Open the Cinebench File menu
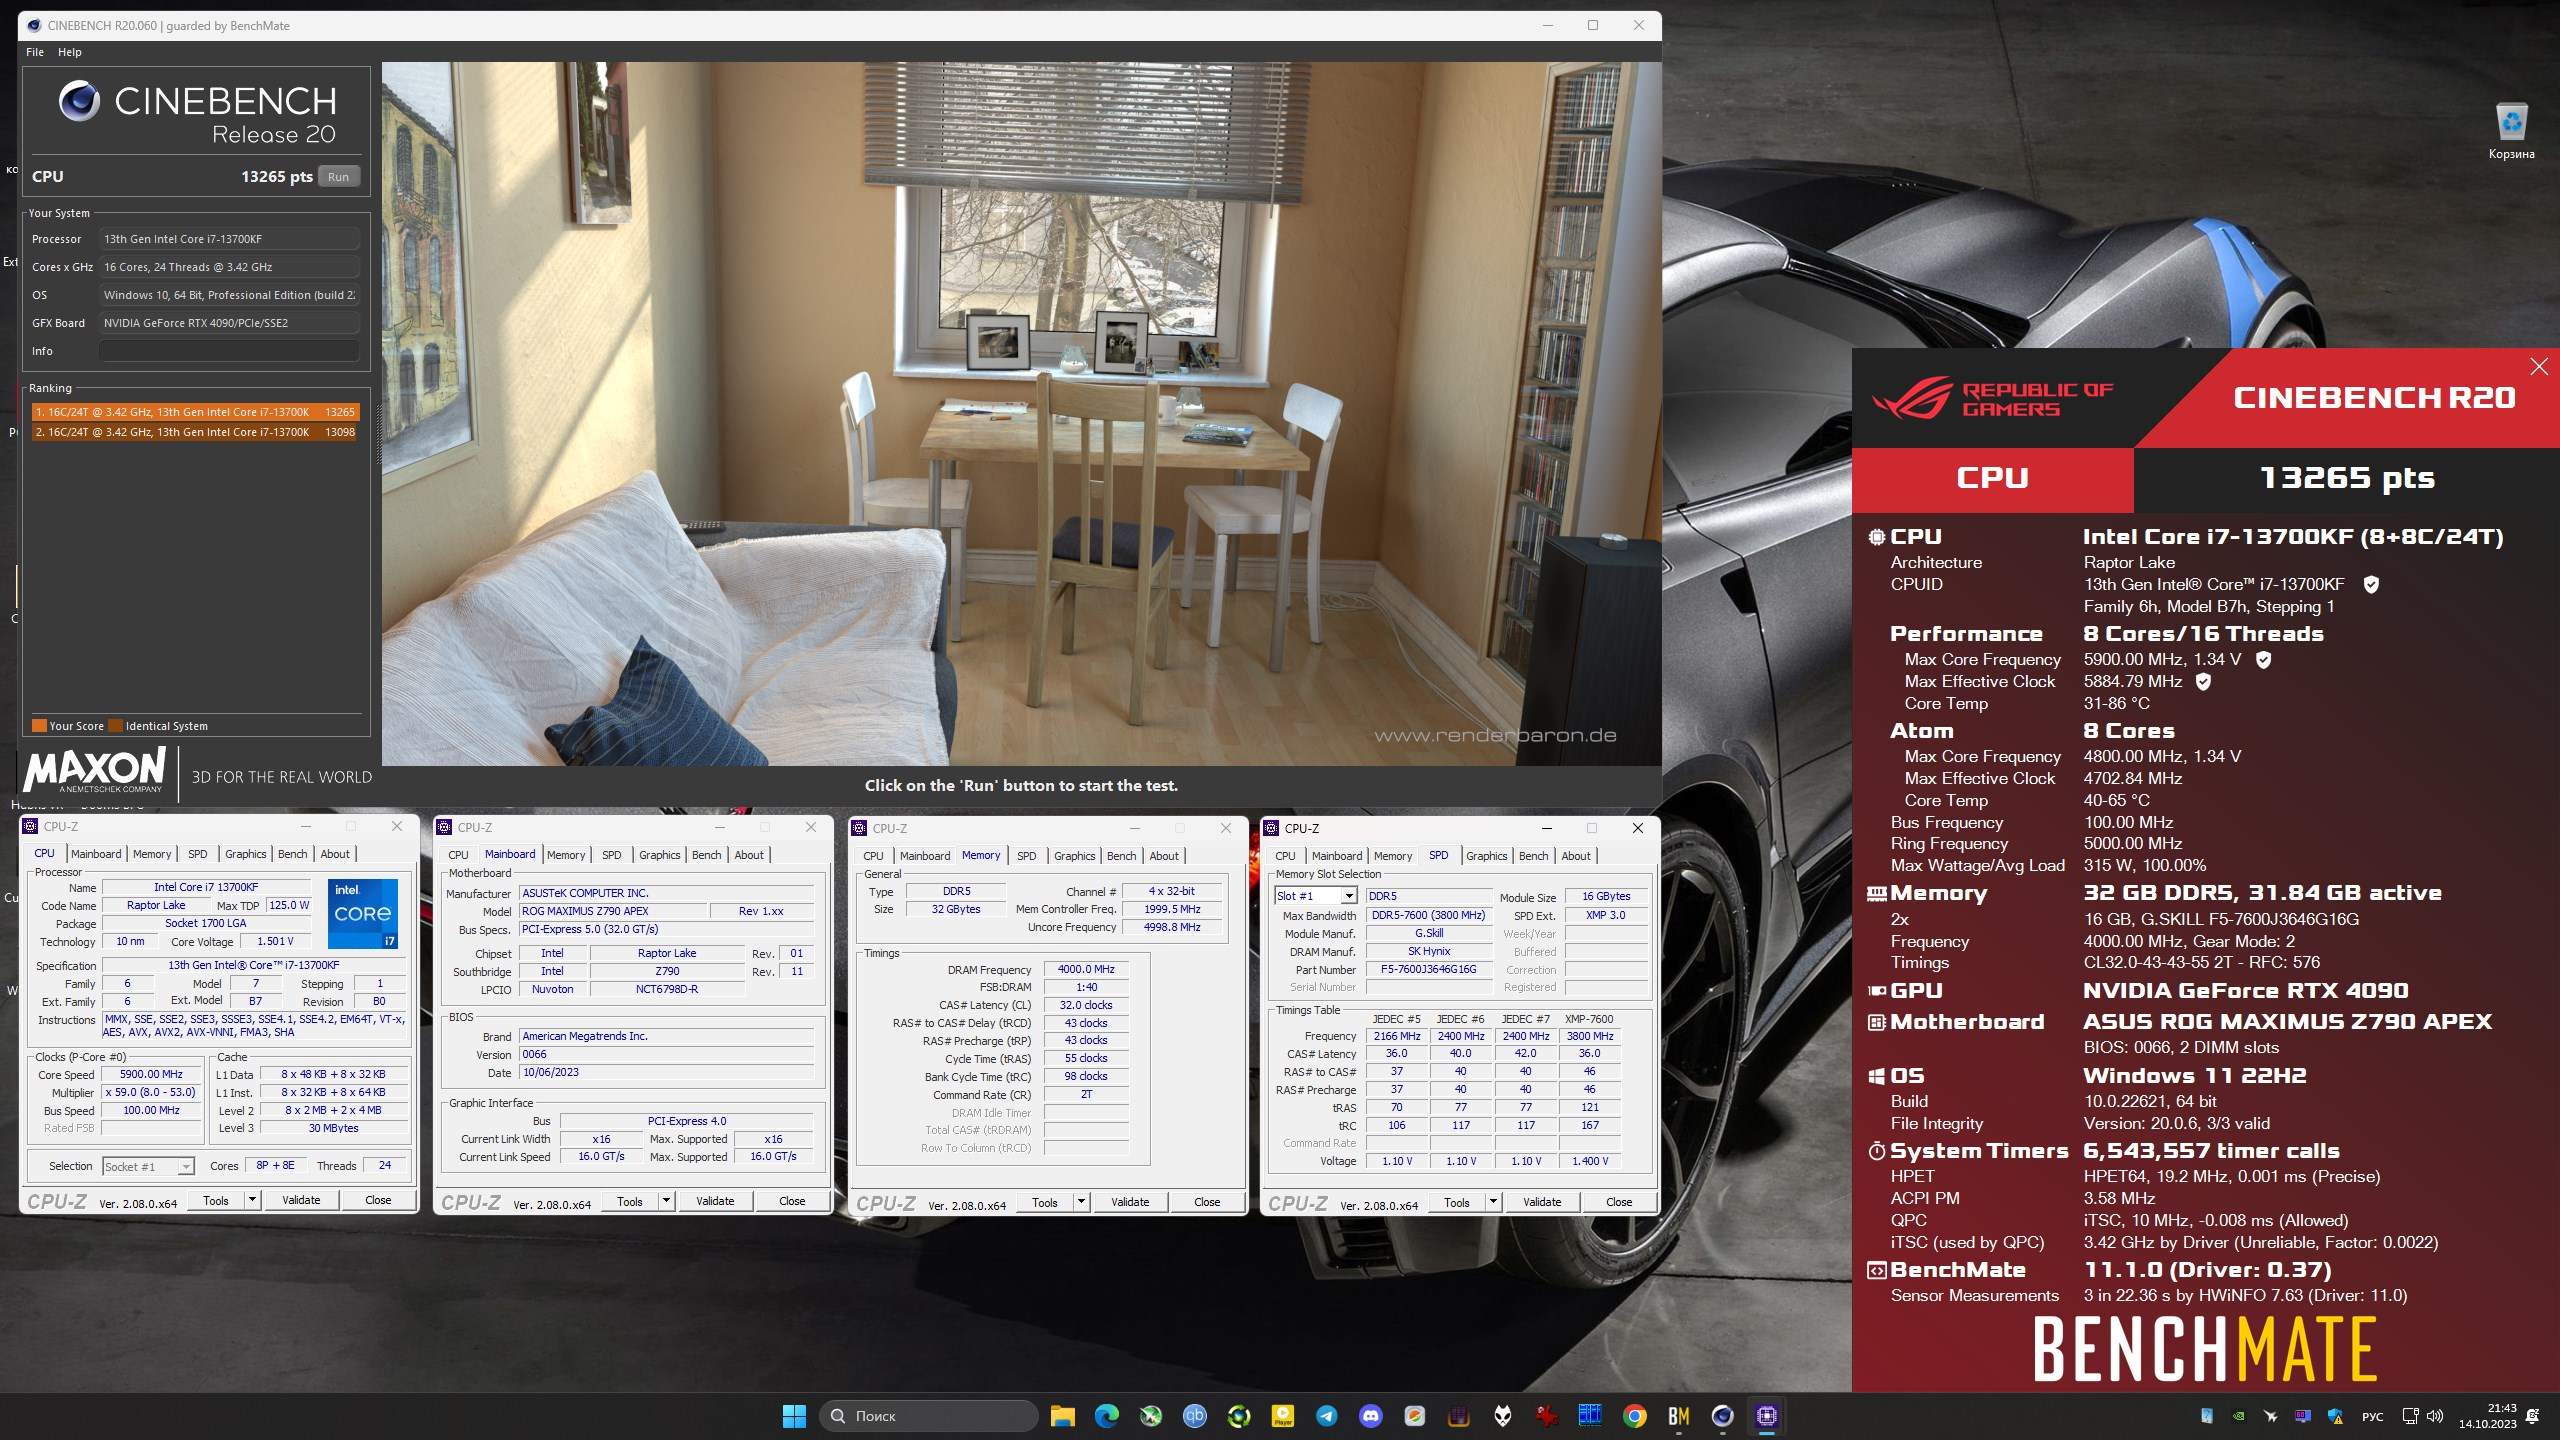The width and height of the screenshot is (2560, 1440). (35, 52)
